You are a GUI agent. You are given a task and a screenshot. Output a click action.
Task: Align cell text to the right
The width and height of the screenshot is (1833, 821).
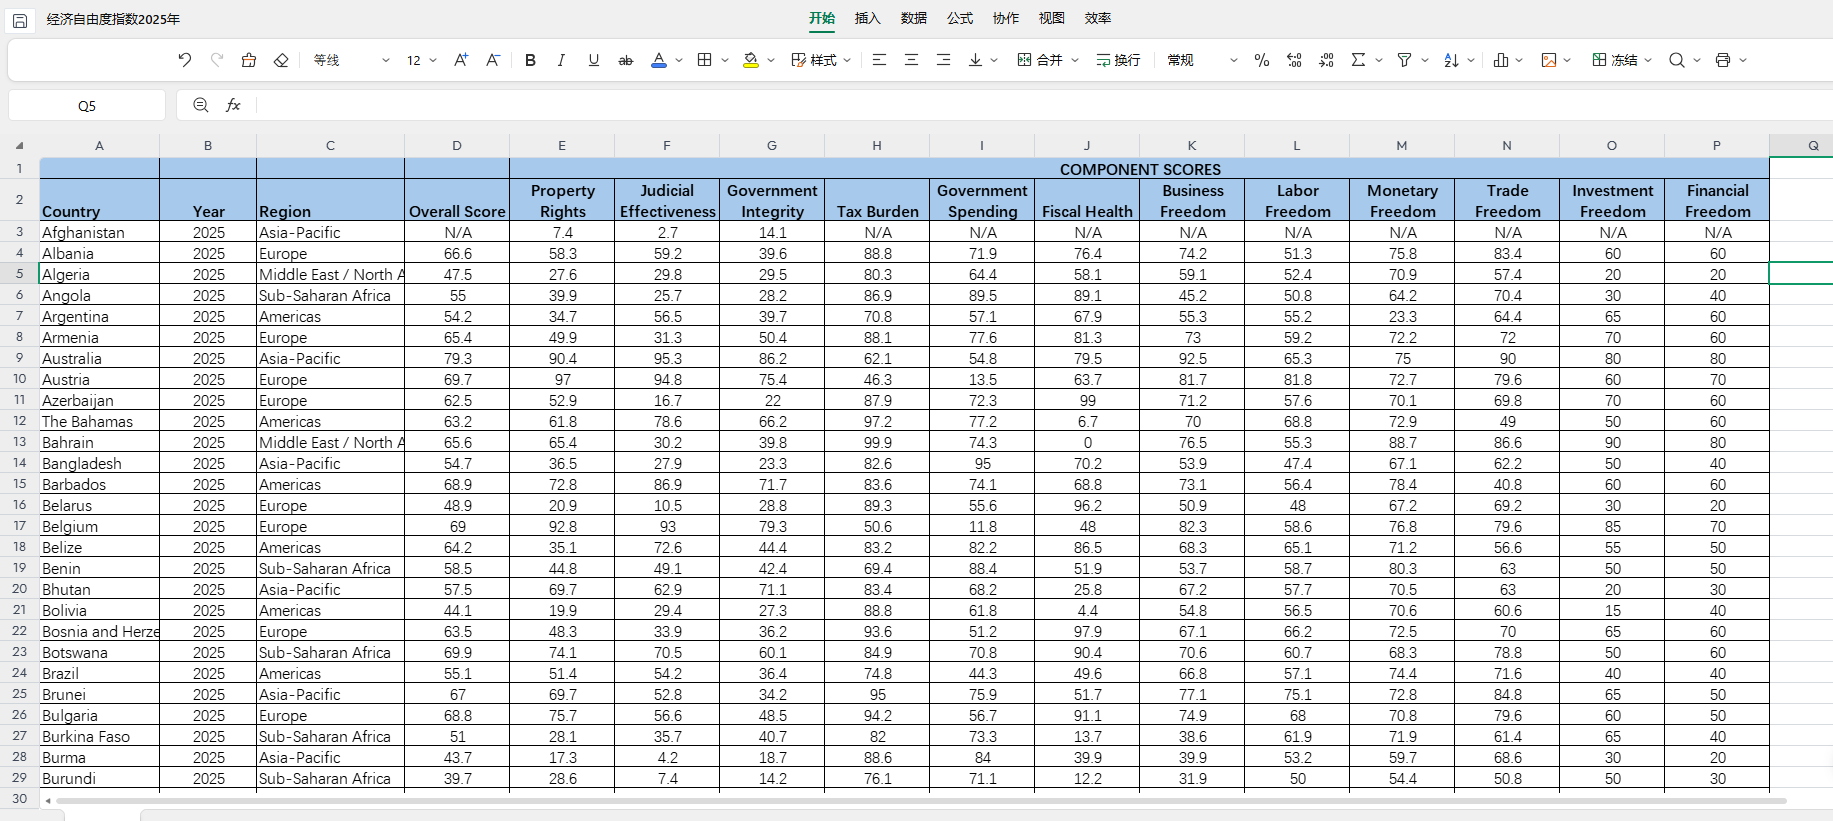coord(943,60)
